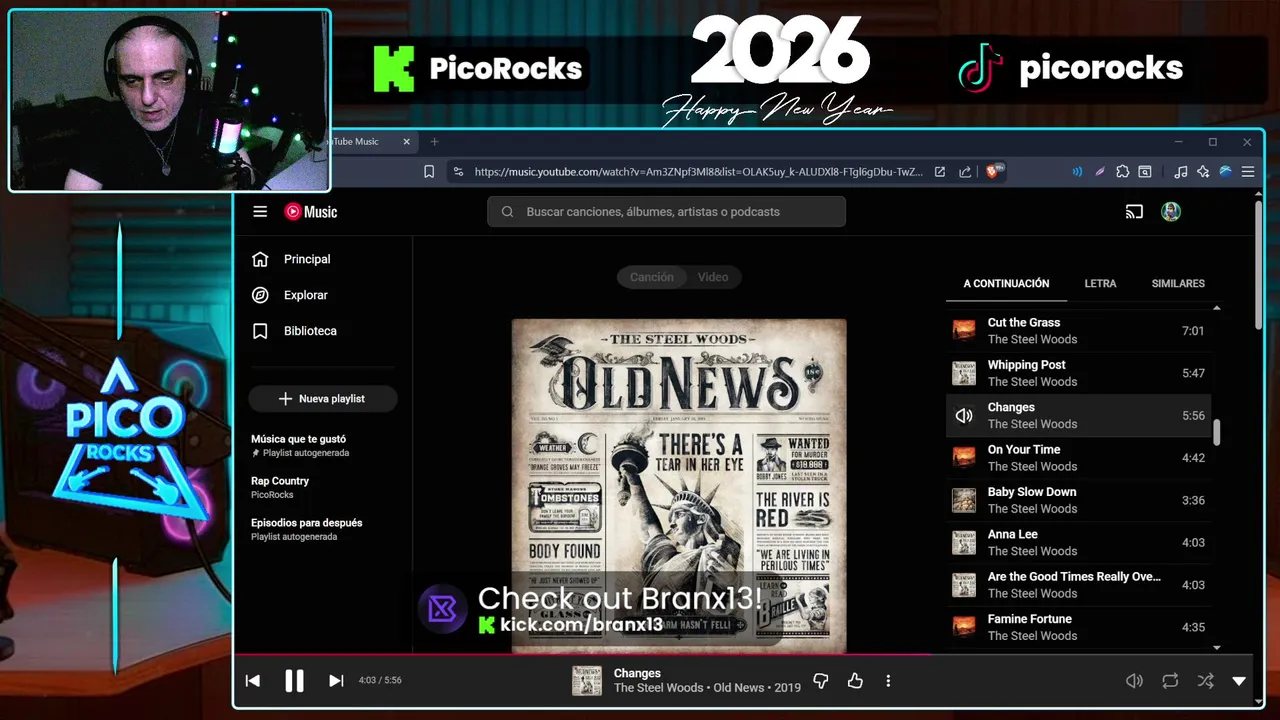The image size is (1280, 720).
Task: Click the queue list scrollbar thumb
Action: pos(1217,433)
